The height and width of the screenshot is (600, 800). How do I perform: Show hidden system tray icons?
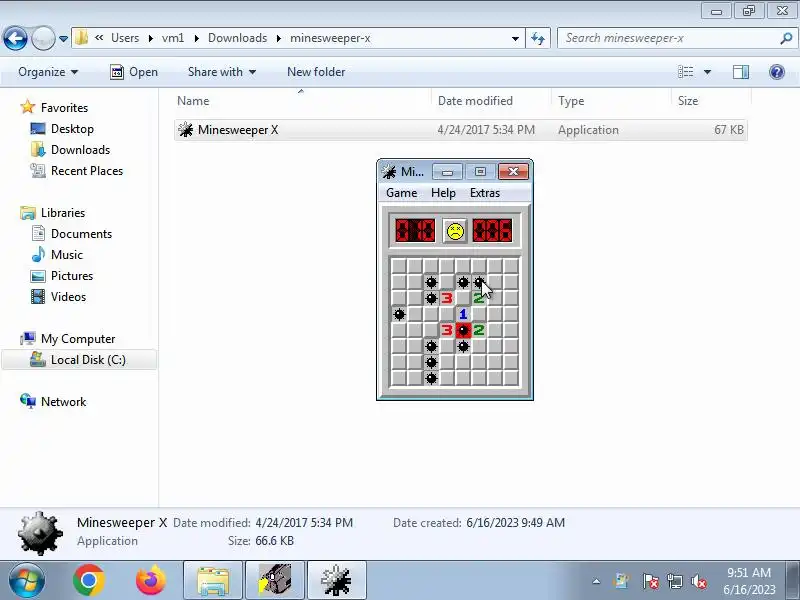[x=596, y=581]
